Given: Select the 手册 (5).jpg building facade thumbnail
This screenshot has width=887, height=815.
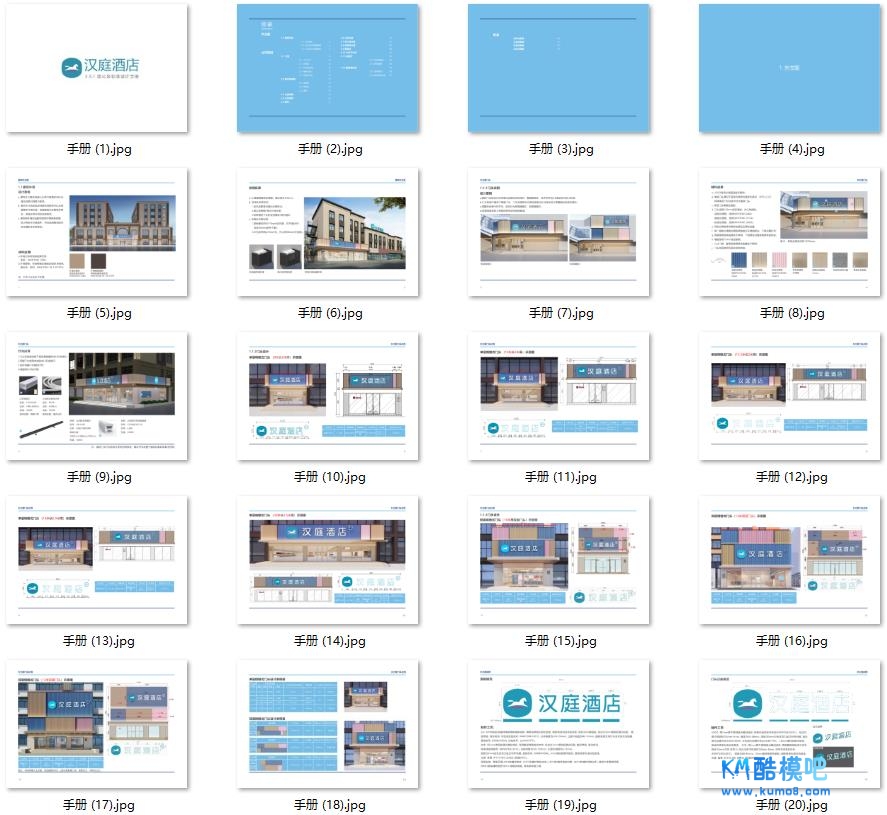Looking at the screenshot, I should click(x=97, y=232).
